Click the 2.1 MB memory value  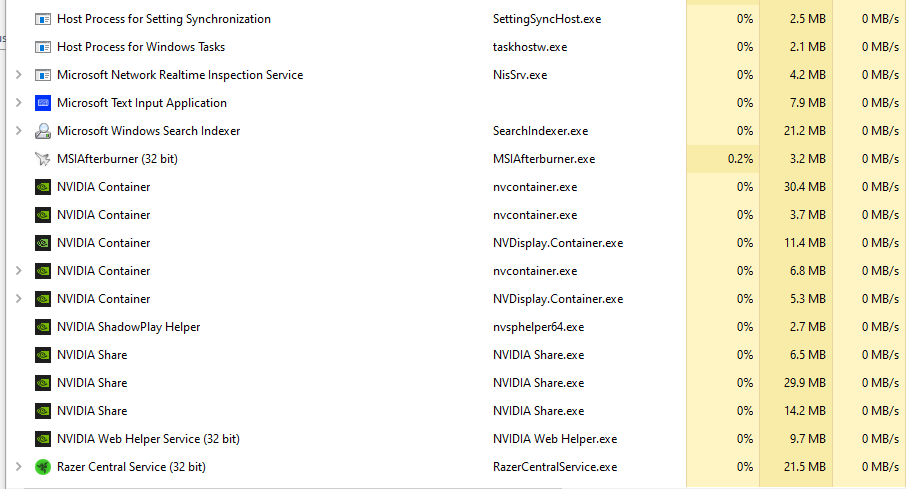pyautogui.click(x=807, y=47)
